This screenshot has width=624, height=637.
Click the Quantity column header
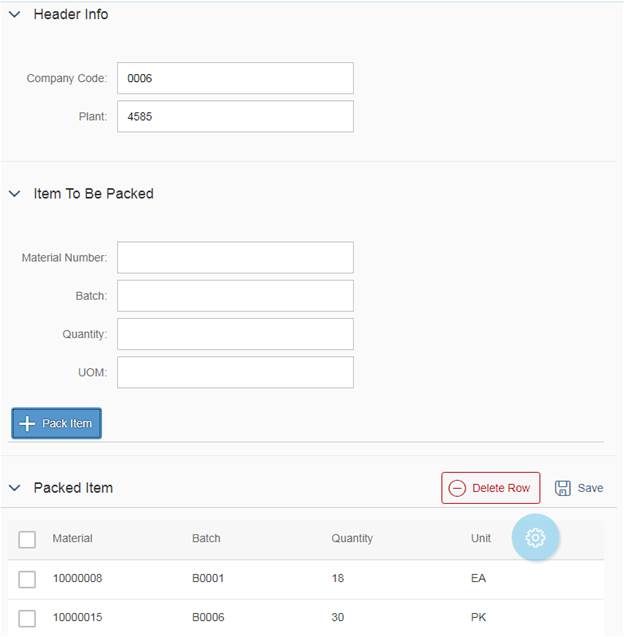click(352, 538)
